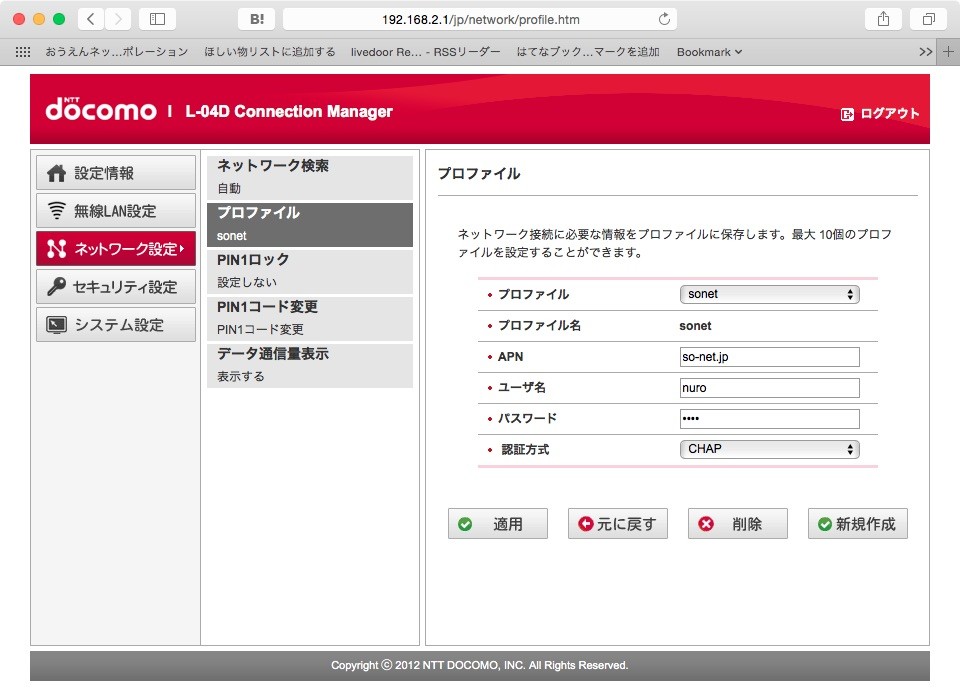
Task: Show hidden bookmarks with the double chevron
Action: [926, 52]
